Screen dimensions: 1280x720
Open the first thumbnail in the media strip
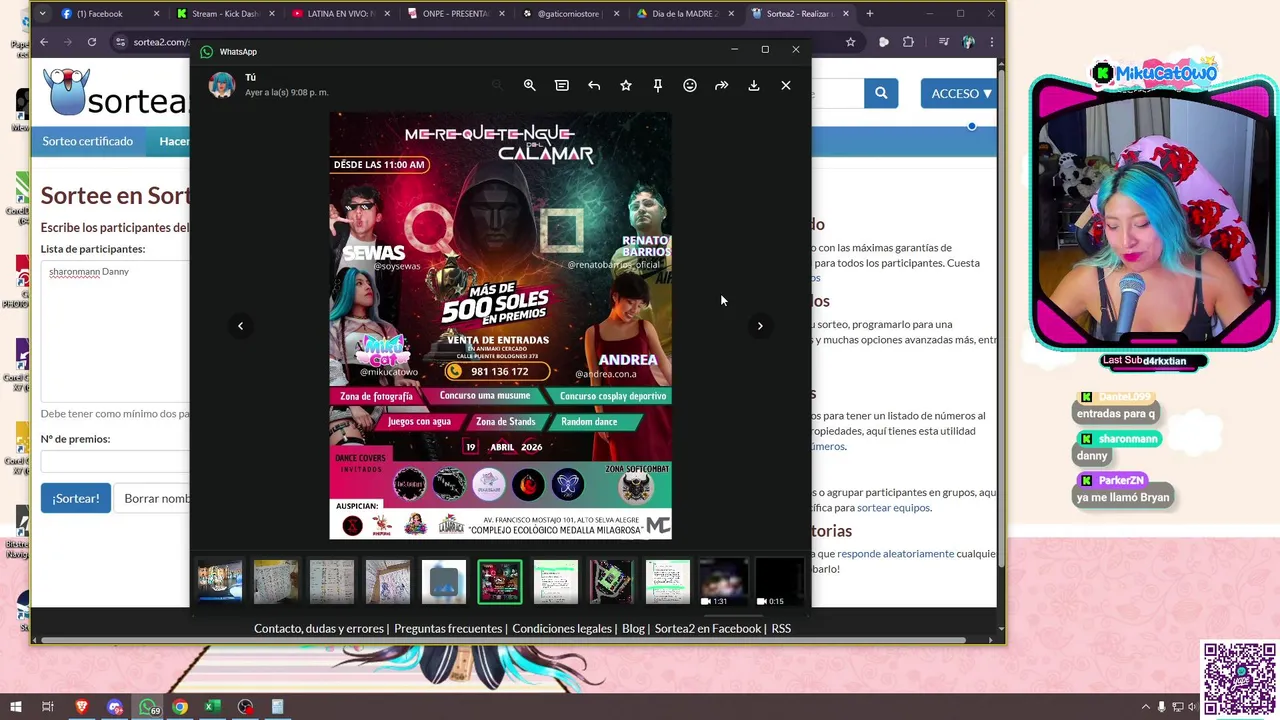pos(220,582)
